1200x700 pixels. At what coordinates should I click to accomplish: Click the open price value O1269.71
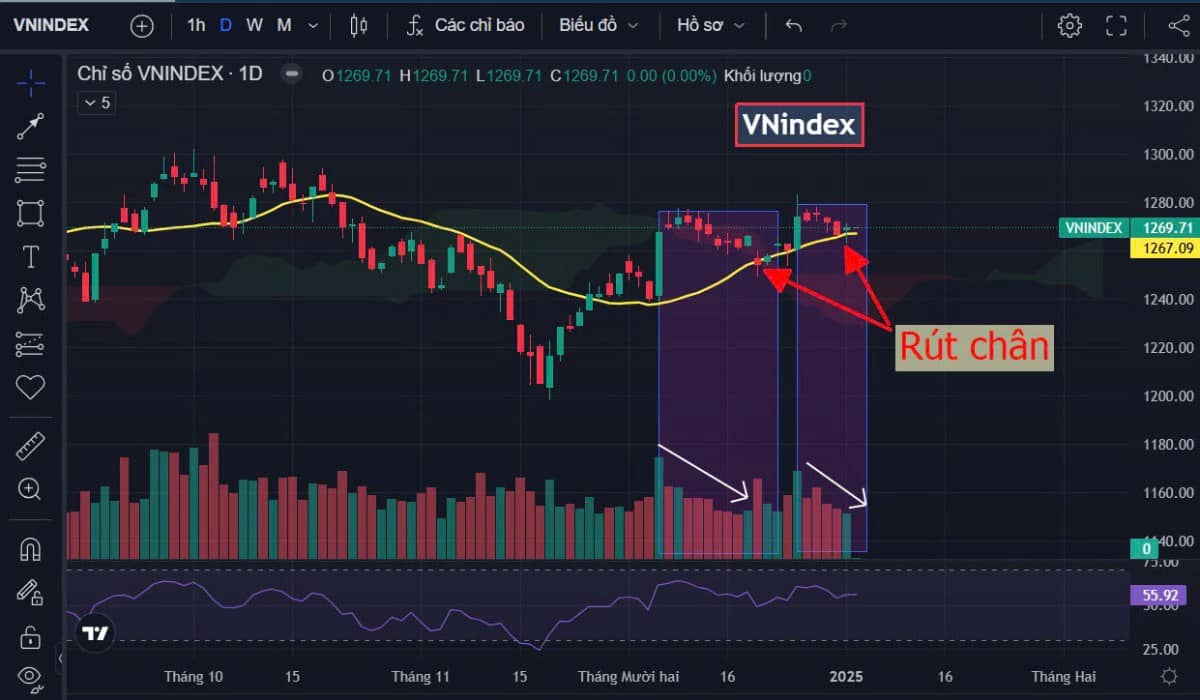(x=358, y=75)
